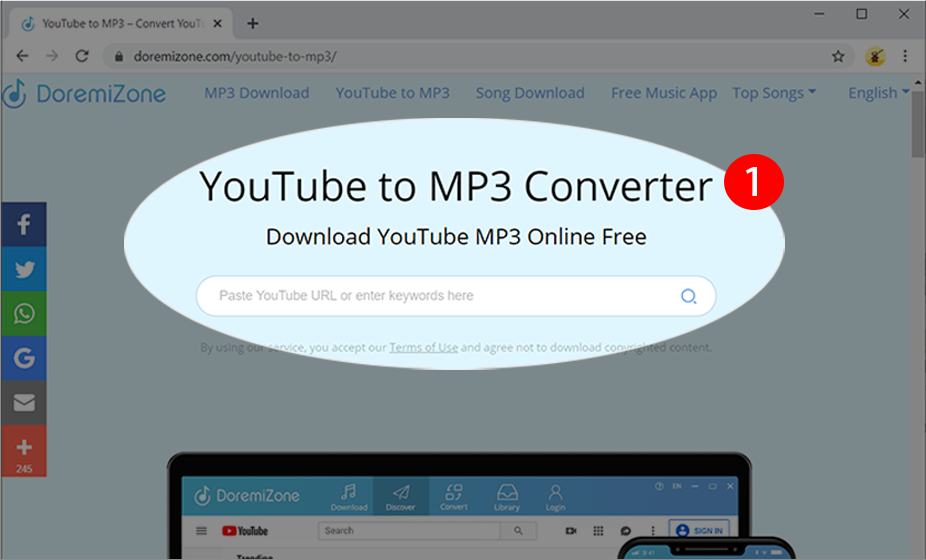926x560 pixels.
Task: Go back to the previous page
Action: 22,56
